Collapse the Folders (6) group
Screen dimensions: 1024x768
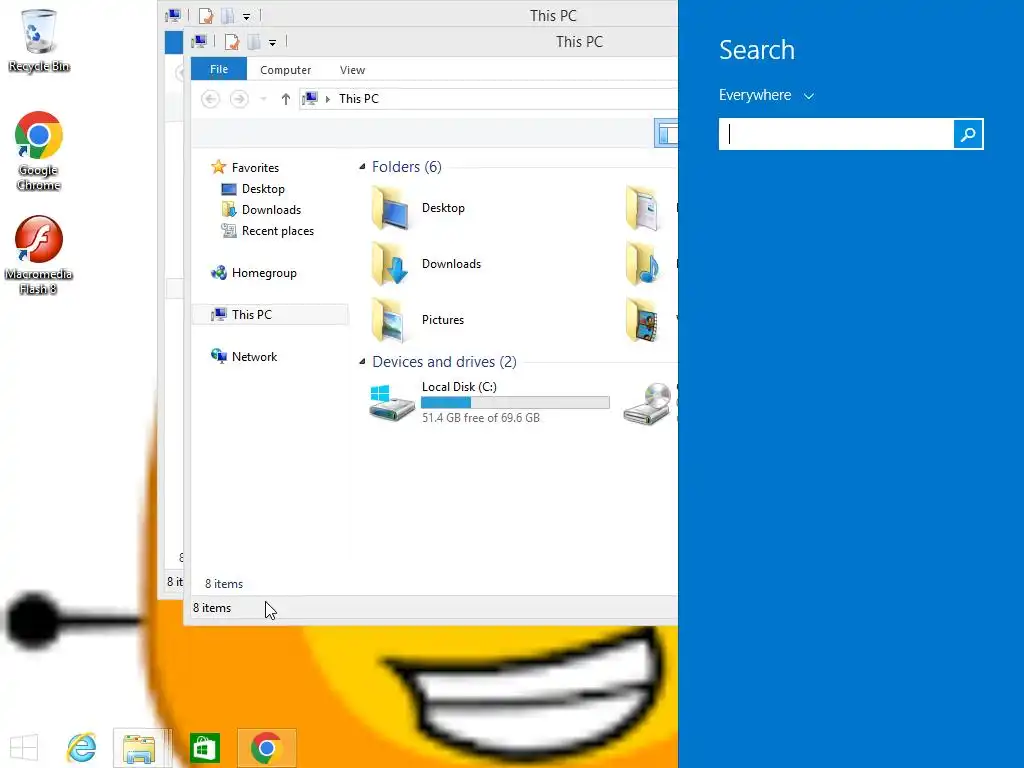[x=362, y=167]
